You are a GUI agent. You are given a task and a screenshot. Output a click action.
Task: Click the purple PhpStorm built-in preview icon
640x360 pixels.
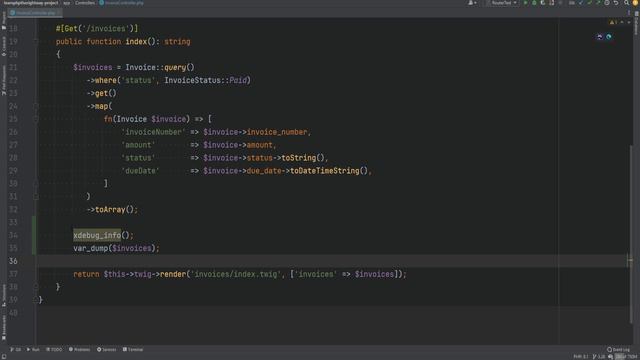click(600, 37)
